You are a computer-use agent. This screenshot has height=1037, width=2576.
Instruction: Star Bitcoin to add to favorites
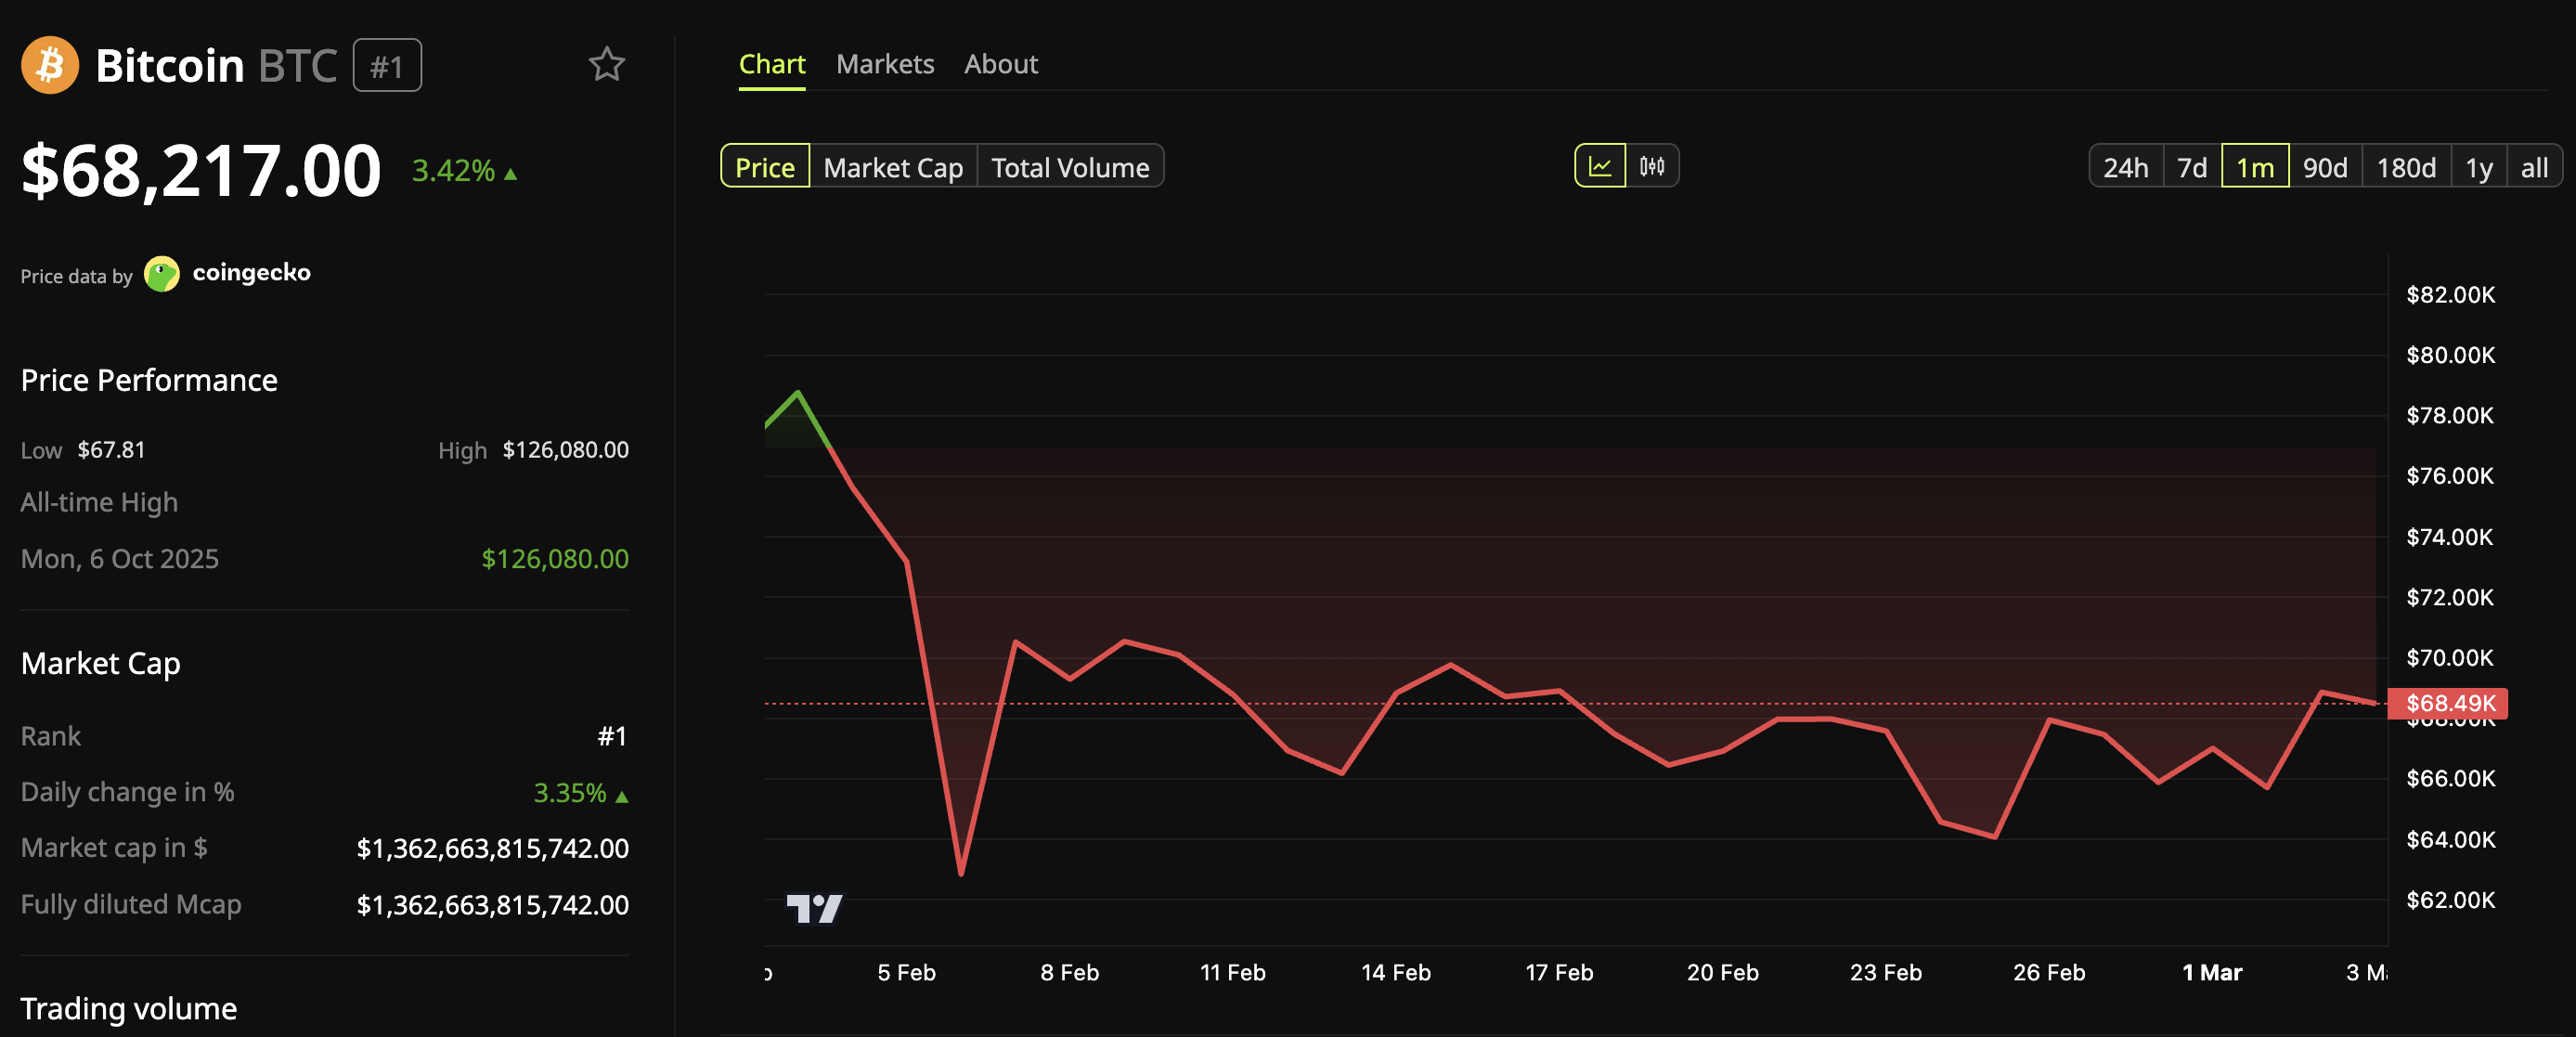(x=608, y=63)
